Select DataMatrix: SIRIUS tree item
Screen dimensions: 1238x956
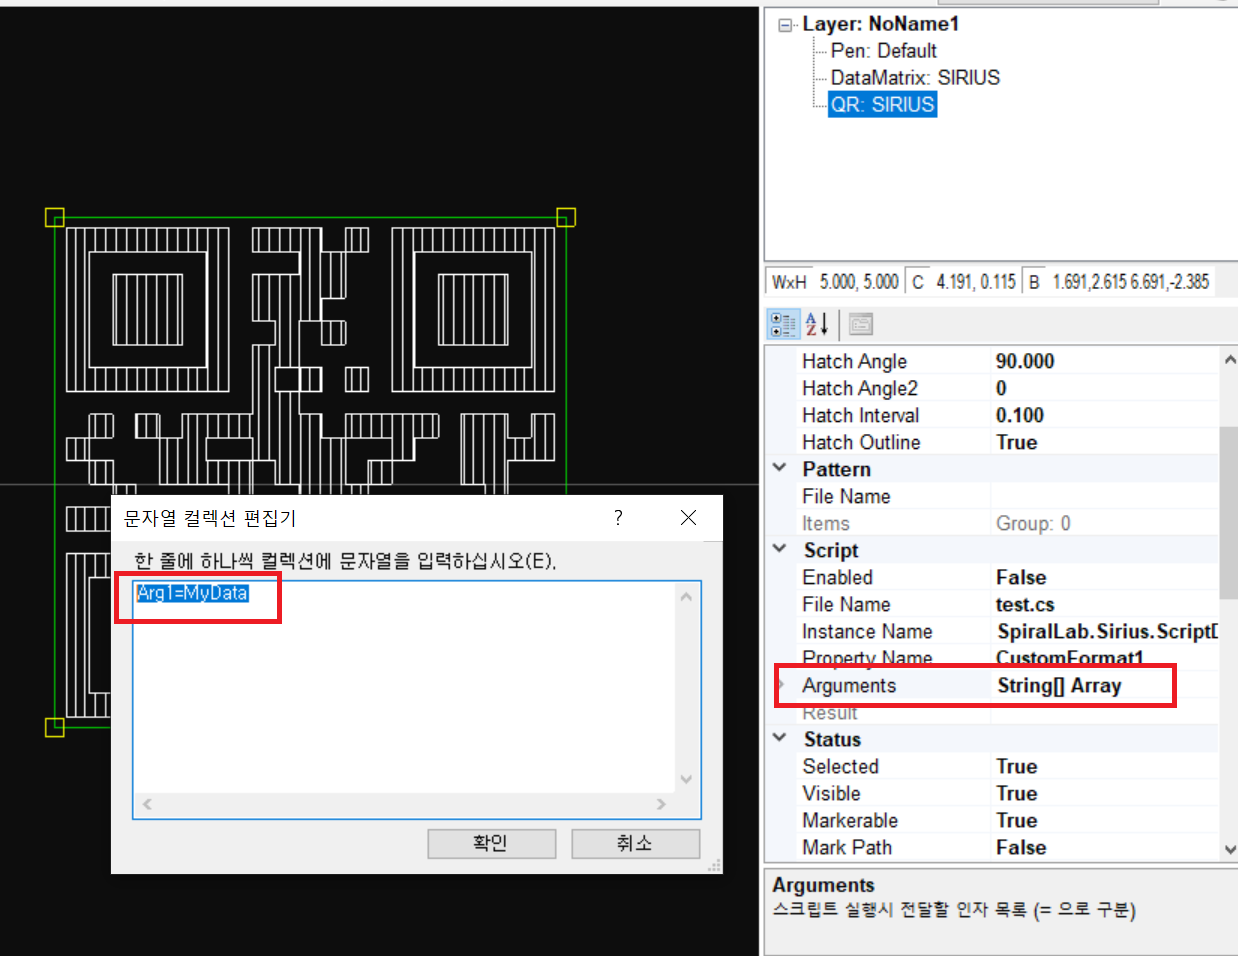pos(915,78)
